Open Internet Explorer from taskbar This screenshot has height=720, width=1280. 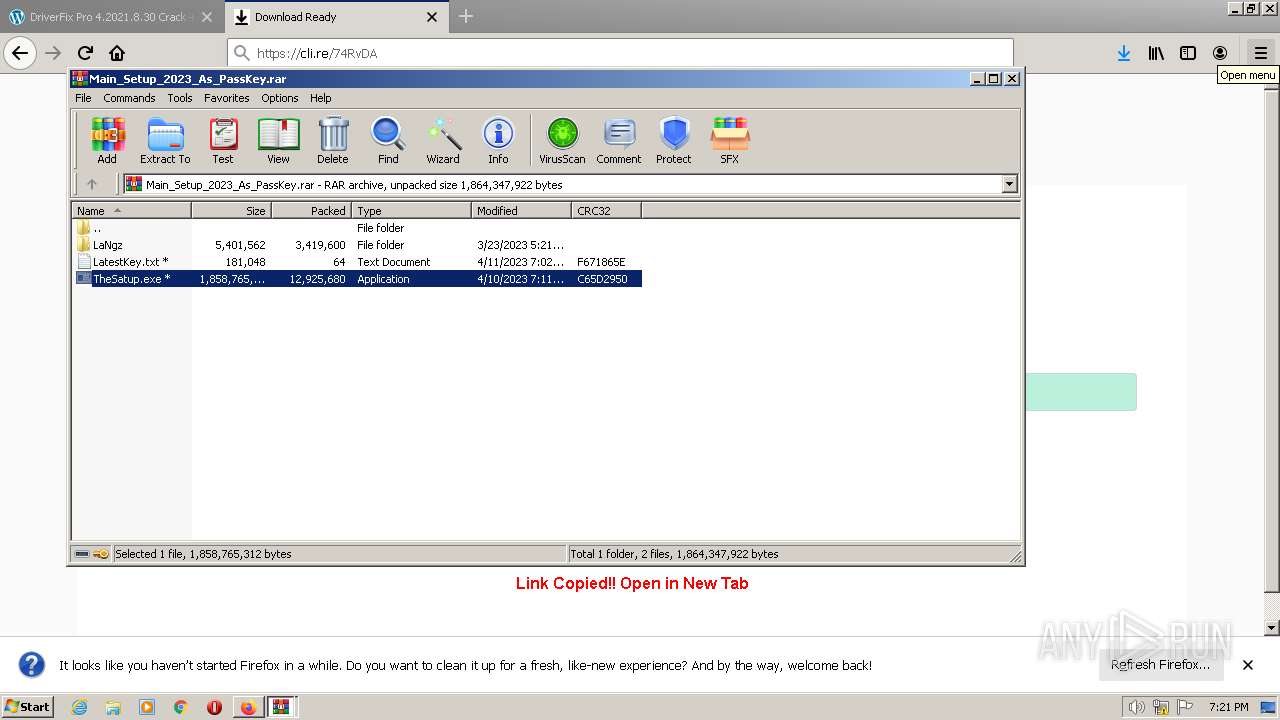pos(79,707)
